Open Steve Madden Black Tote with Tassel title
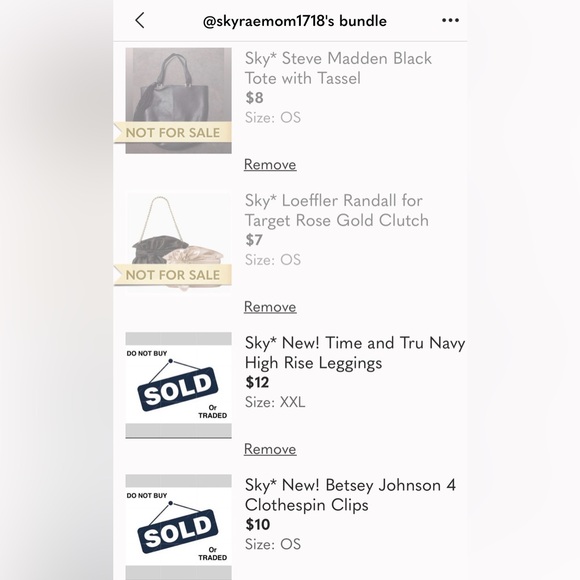Image resolution: width=580 pixels, height=580 pixels. (x=338, y=68)
